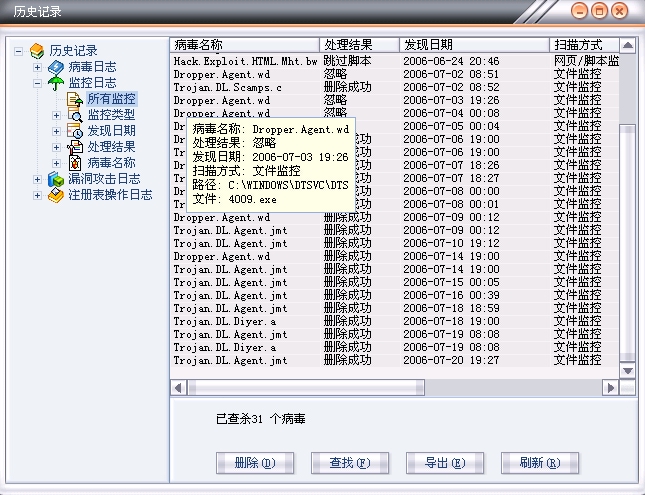645x495 pixels.
Task: Expand the 病毒日志 node
Action: pos(37,67)
